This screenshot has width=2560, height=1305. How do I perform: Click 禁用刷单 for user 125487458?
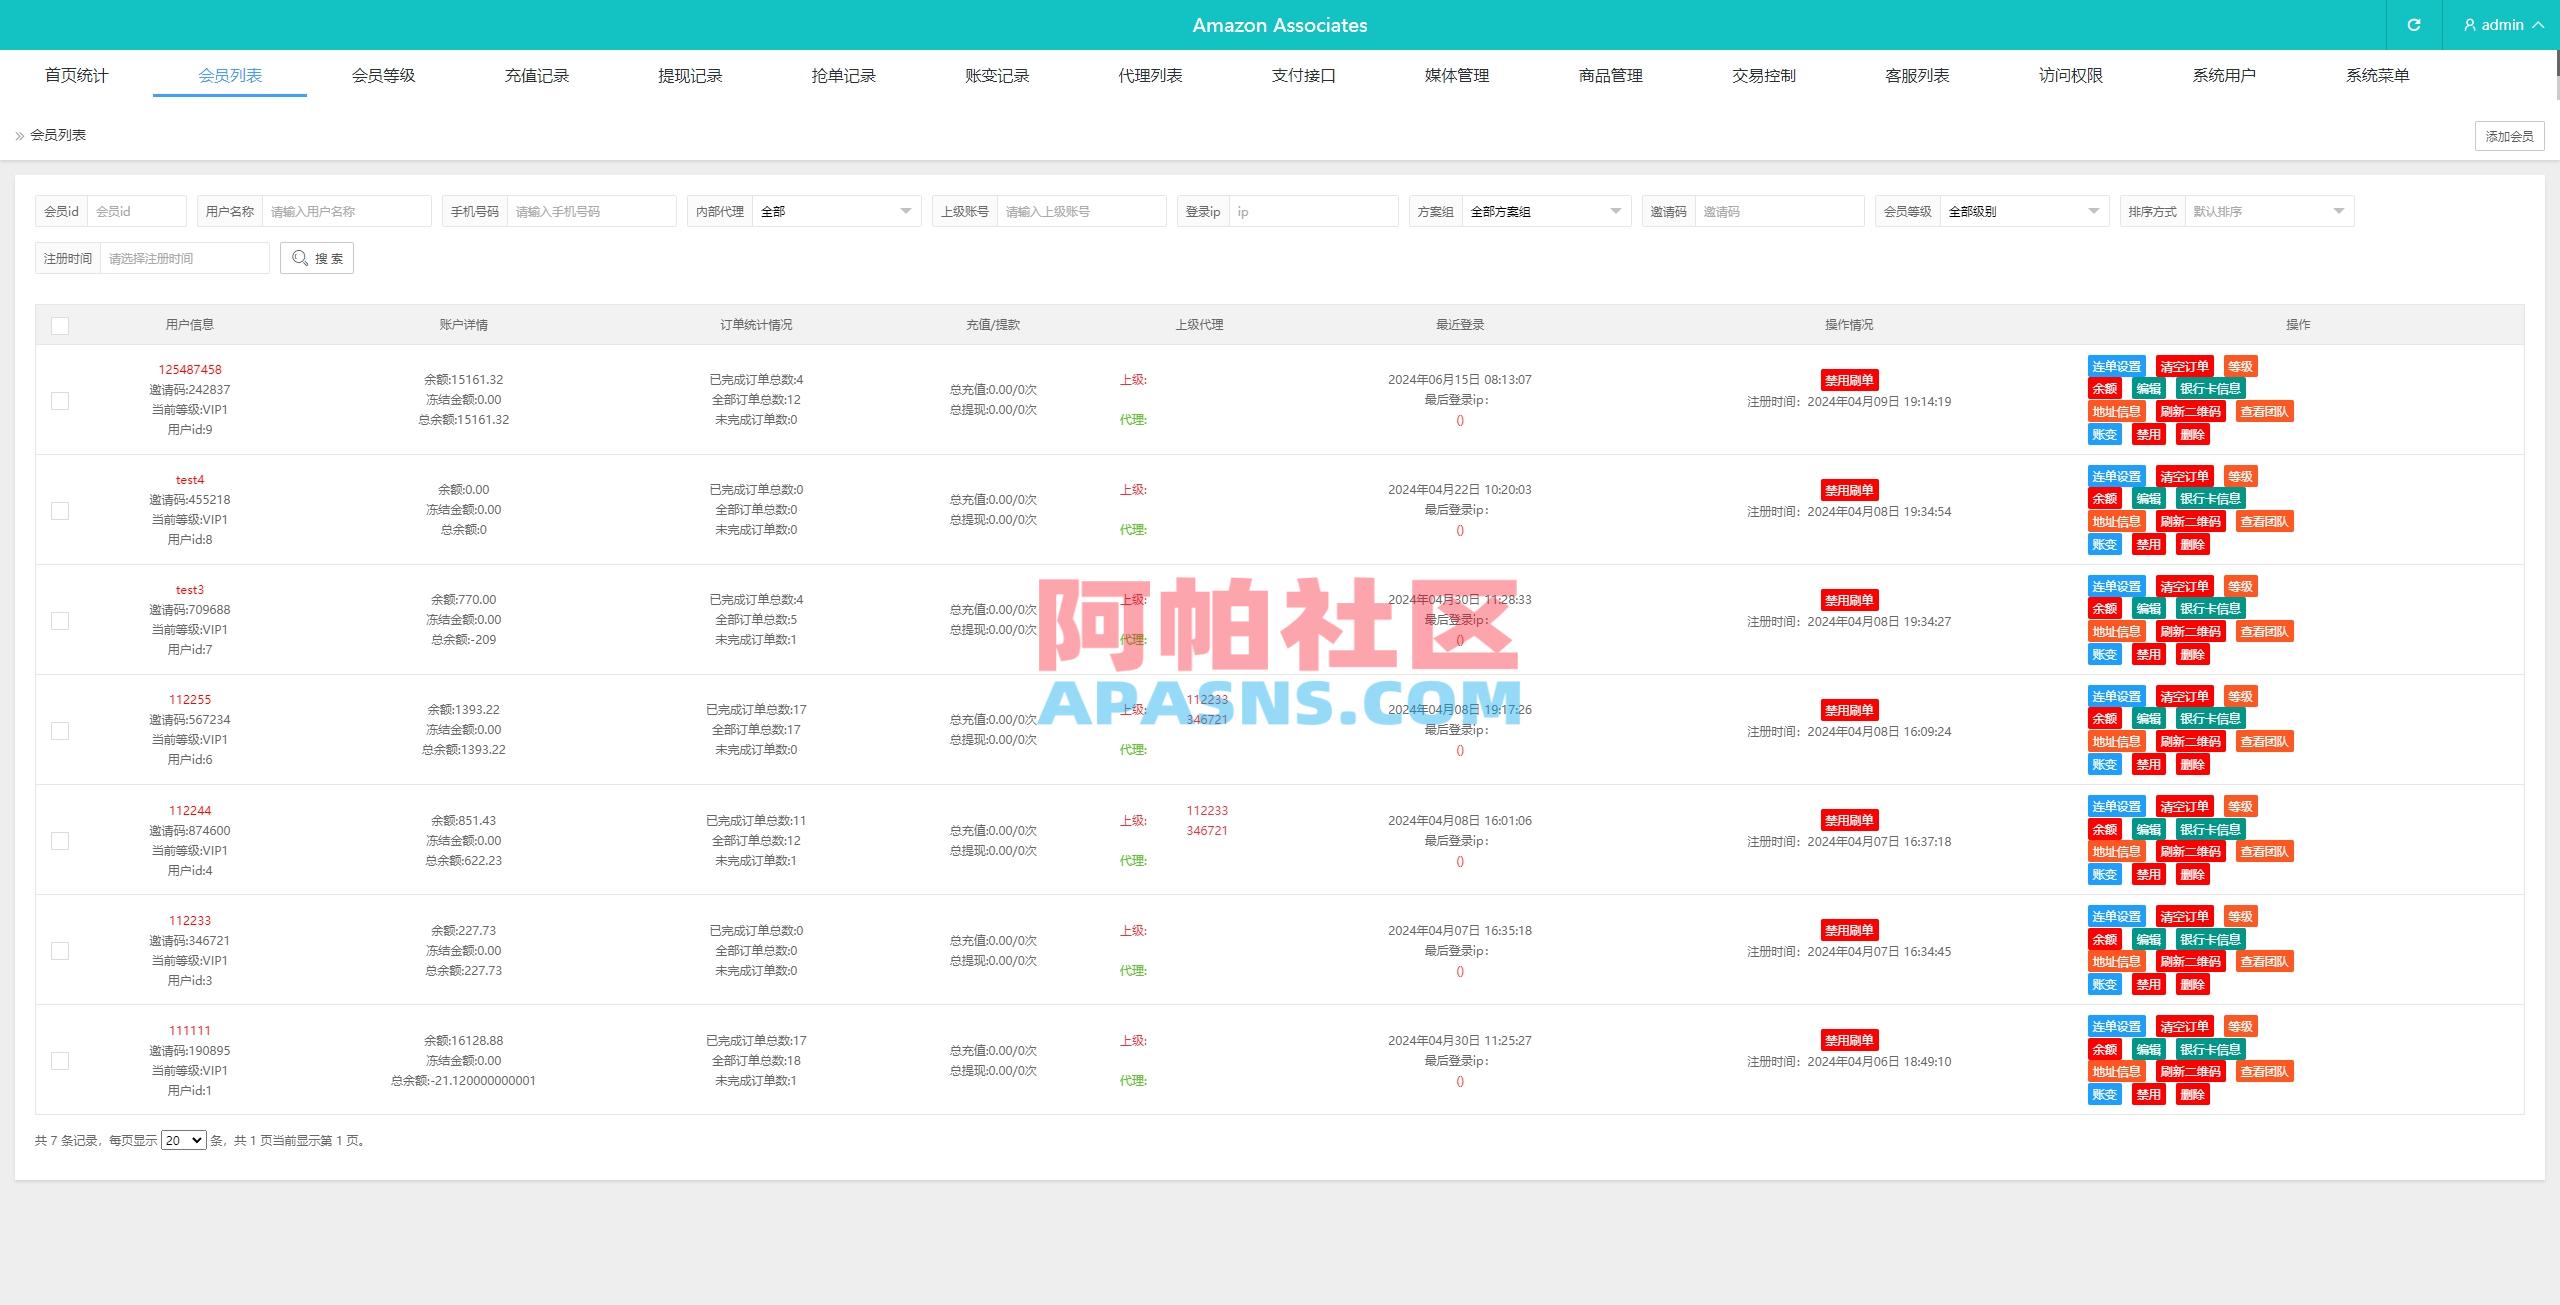pos(1848,380)
